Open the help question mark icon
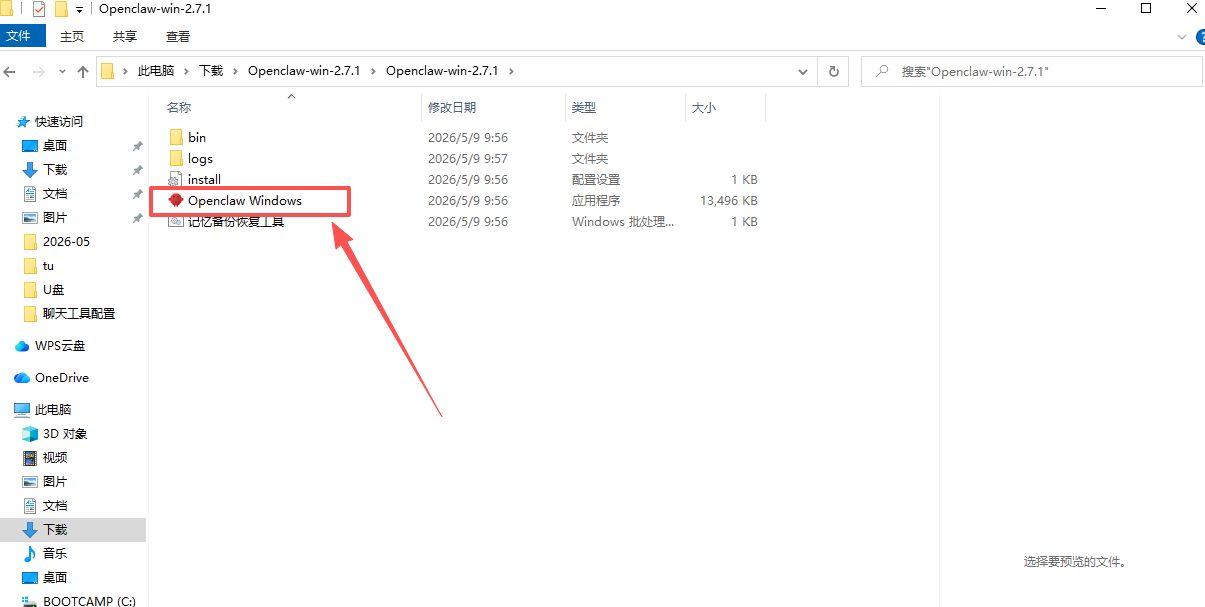The width and height of the screenshot is (1205, 607). [1200, 36]
